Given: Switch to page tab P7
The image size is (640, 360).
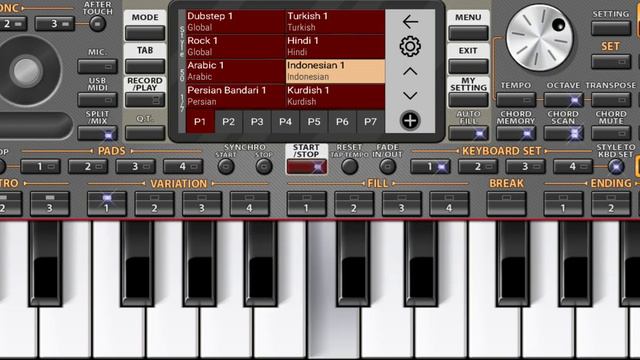Looking at the screenshot, I should pos(370,122).
